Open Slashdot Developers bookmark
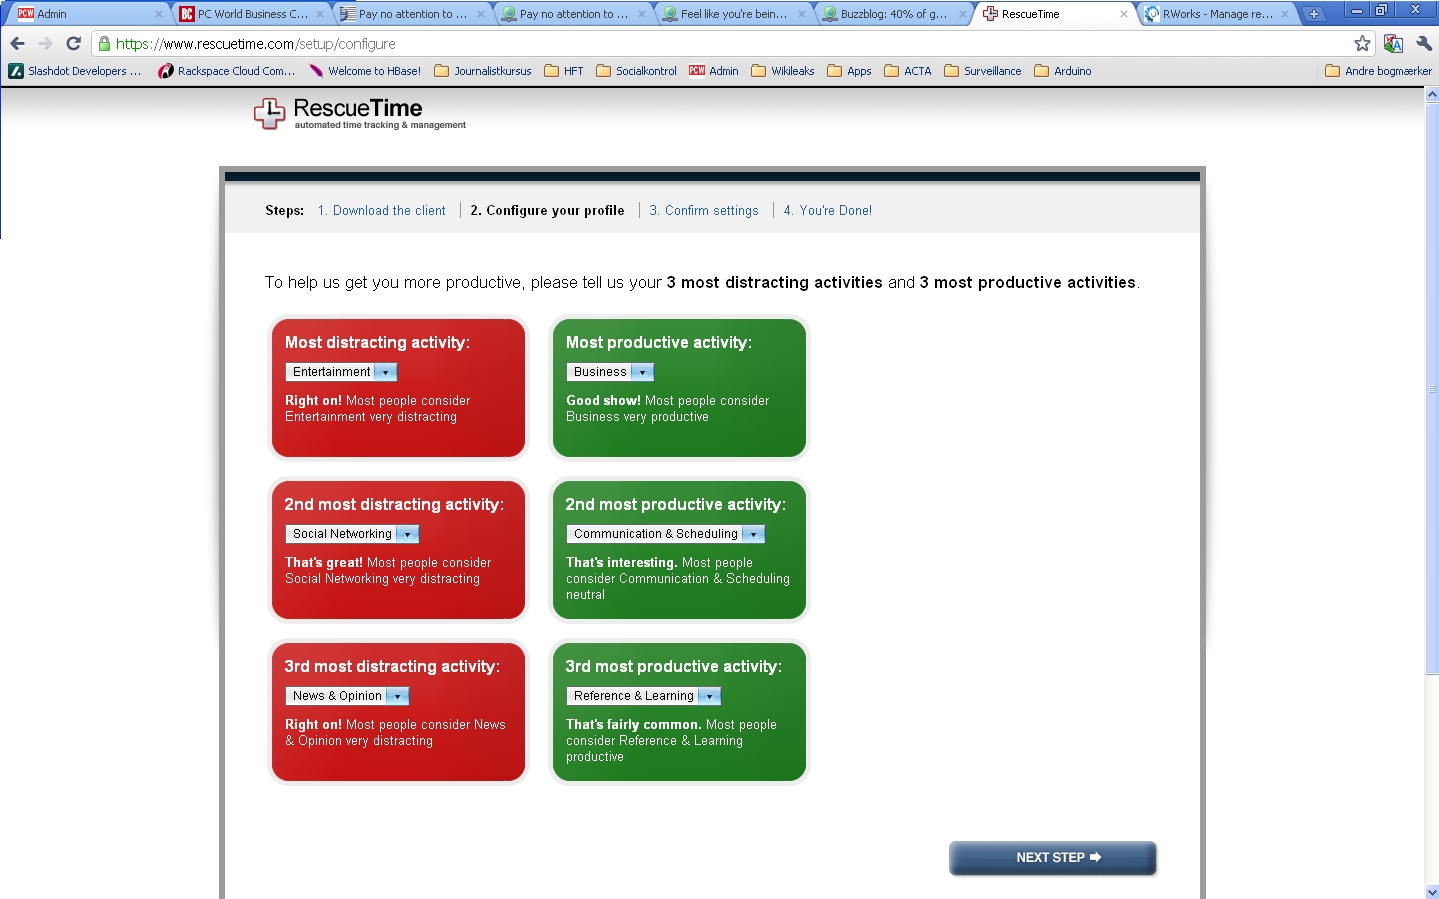 pos(75,71)
